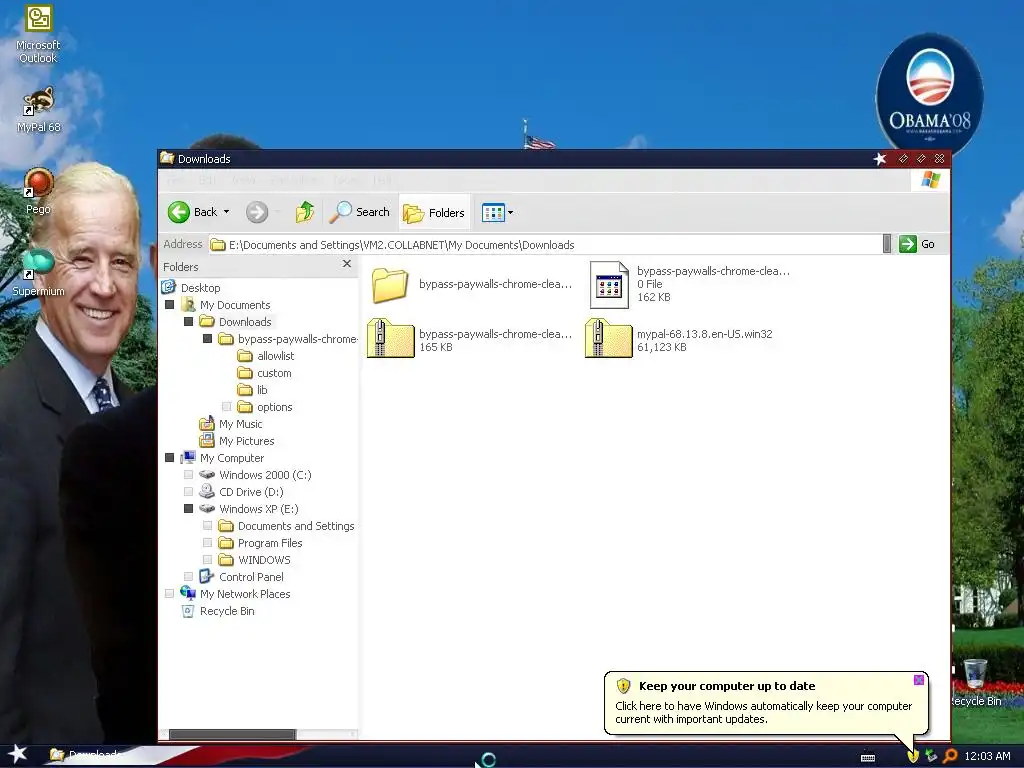Open the star Start button
The image size is (1024, 768).
pyautogui.click(x=18, y=754)
